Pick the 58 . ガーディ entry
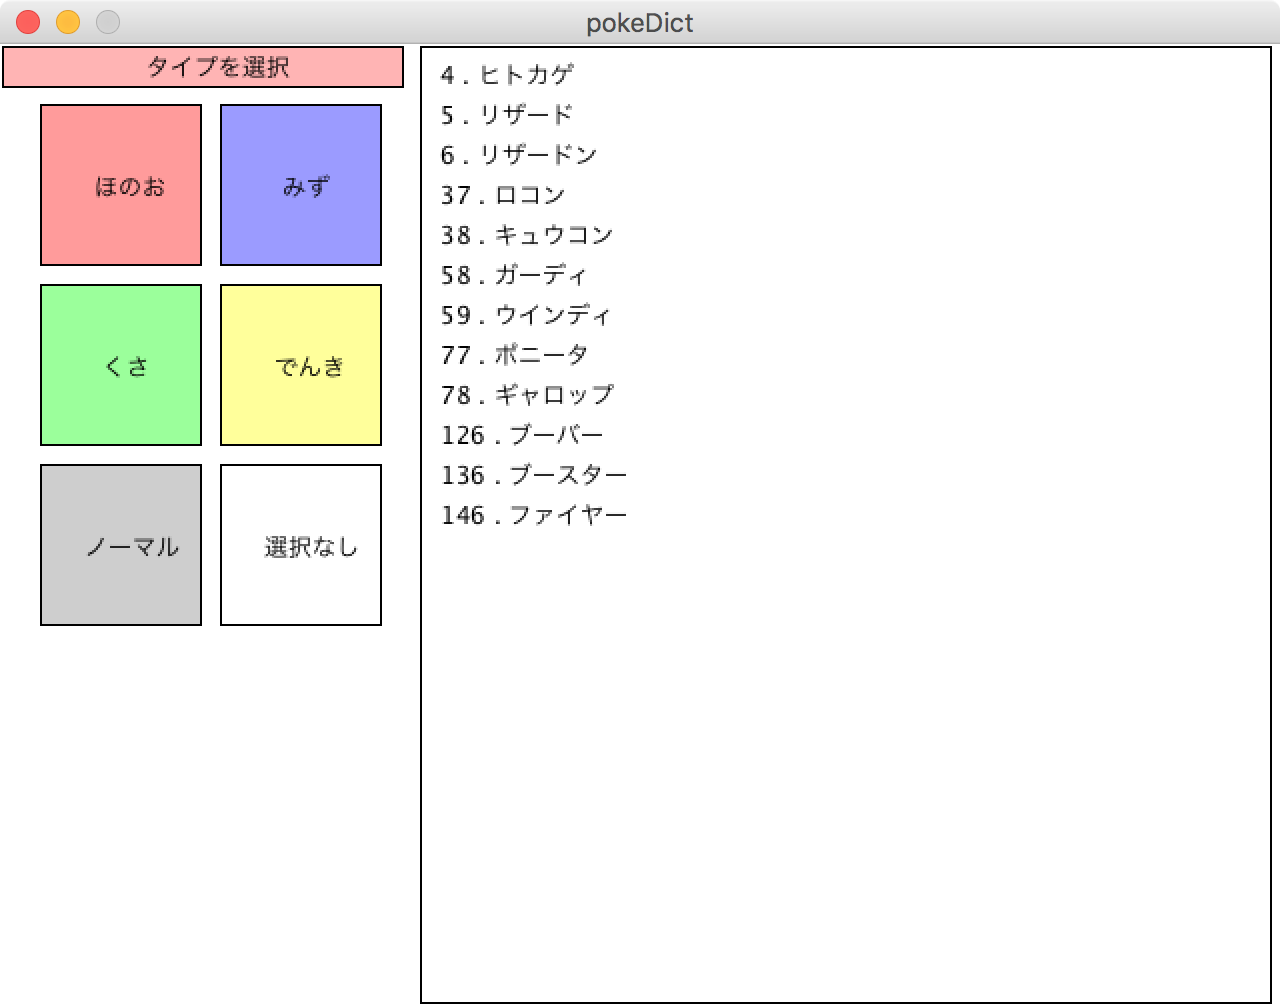The width and height of the screenshot is (1280, 1004). point(514,275)
